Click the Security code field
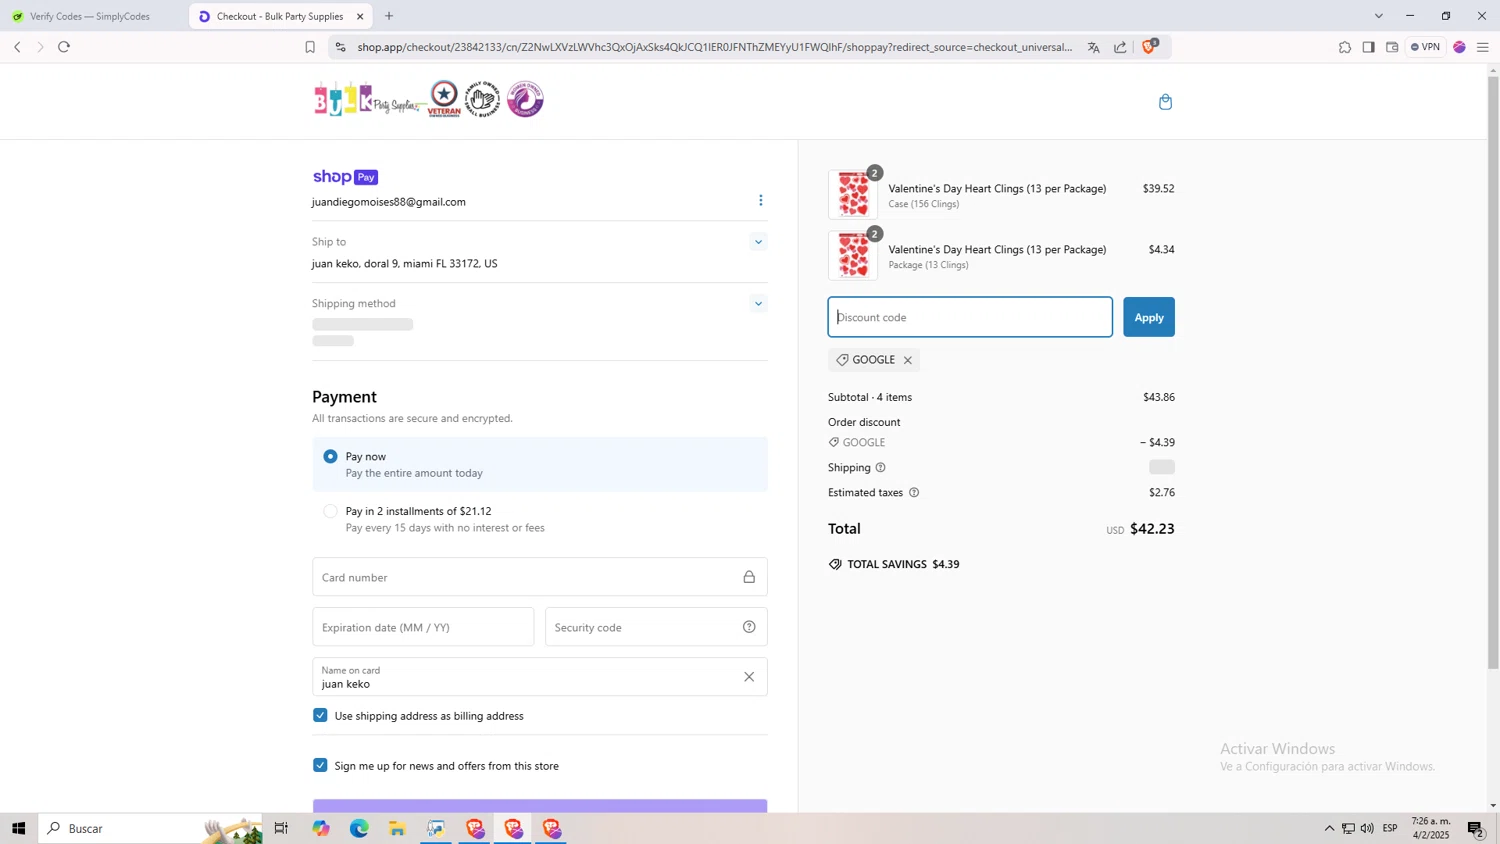This screenshot has height=844, width=1500. [656, 627]
